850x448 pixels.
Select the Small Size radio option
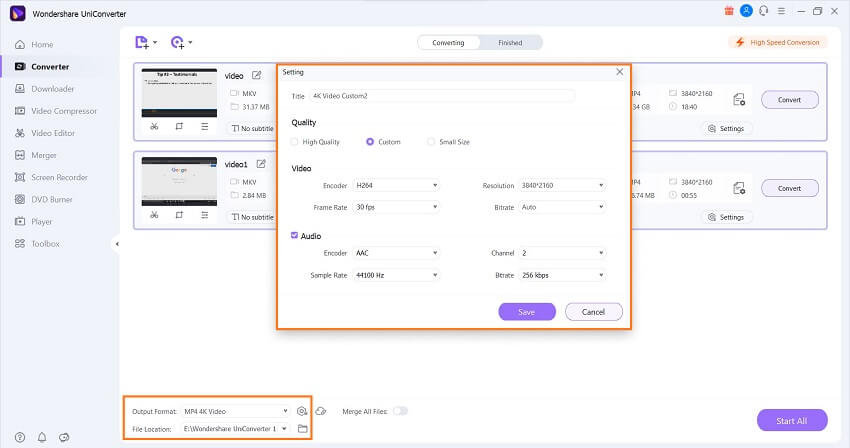click(431, 142)
